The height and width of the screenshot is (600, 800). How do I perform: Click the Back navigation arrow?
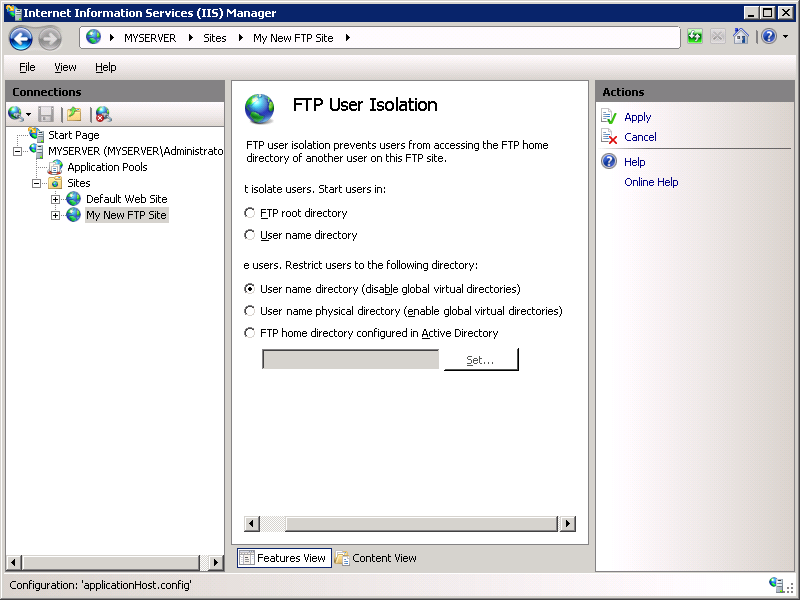tap(20, 38)
